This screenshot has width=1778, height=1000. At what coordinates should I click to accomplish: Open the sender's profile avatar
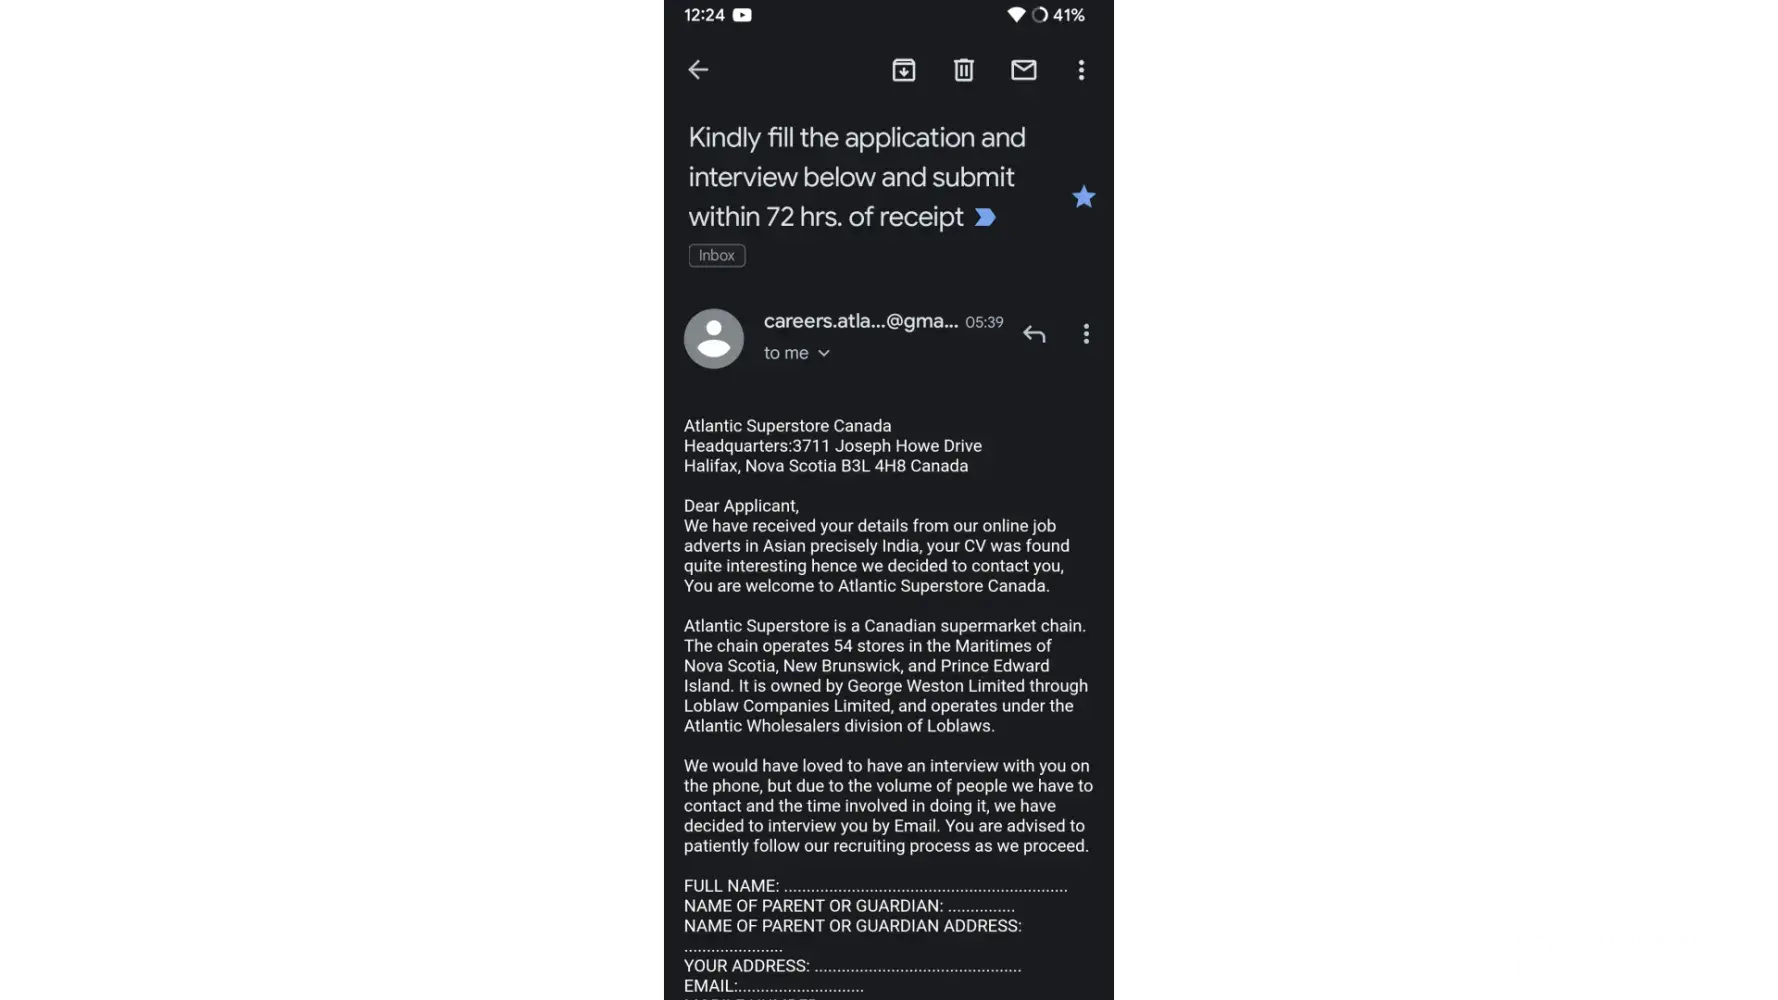(714, 338)
